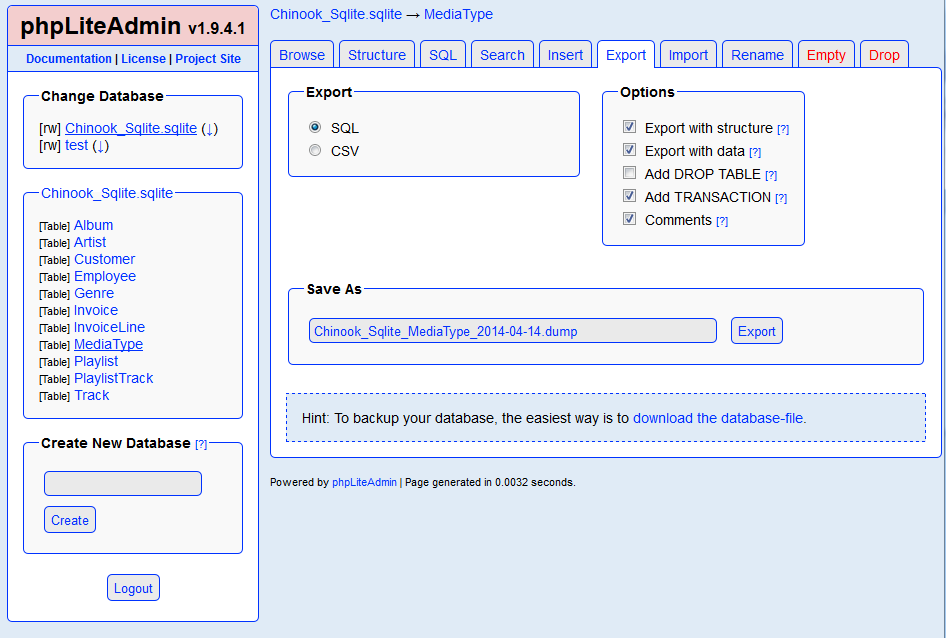Select the CSV export format

(315, 150)
